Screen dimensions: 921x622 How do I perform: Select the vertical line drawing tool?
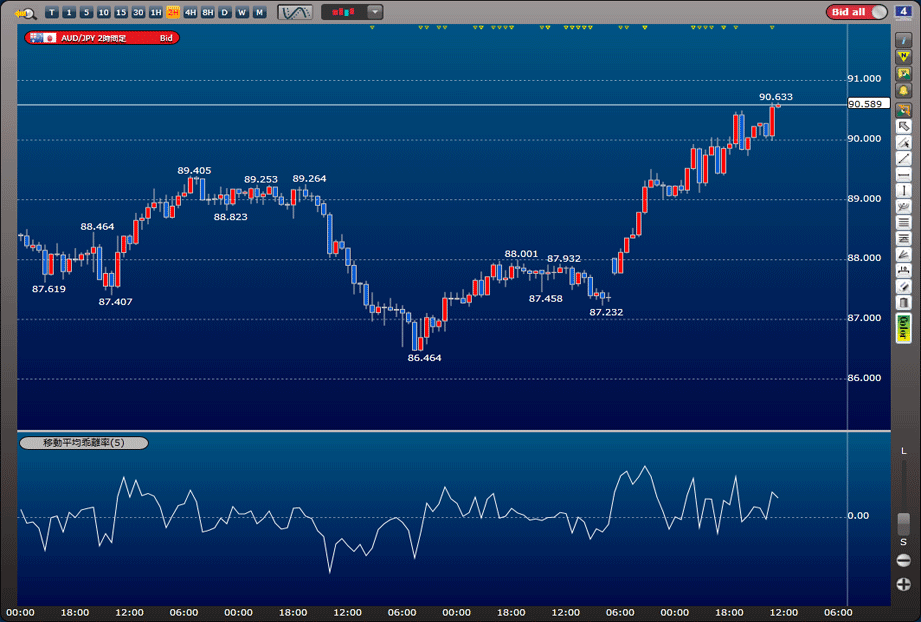904,190
